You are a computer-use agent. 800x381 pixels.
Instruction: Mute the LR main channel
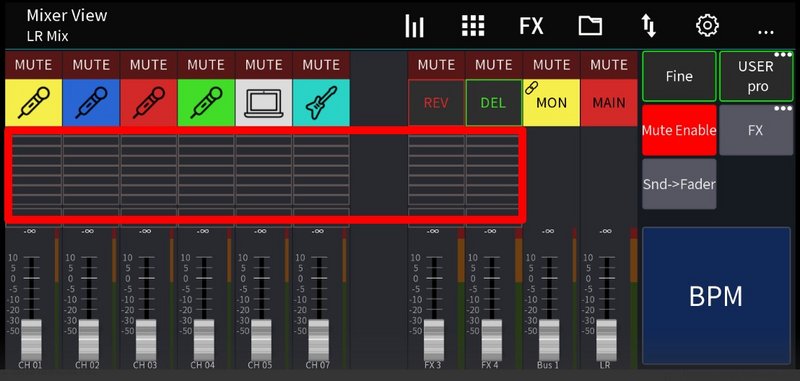pos(609,65)
